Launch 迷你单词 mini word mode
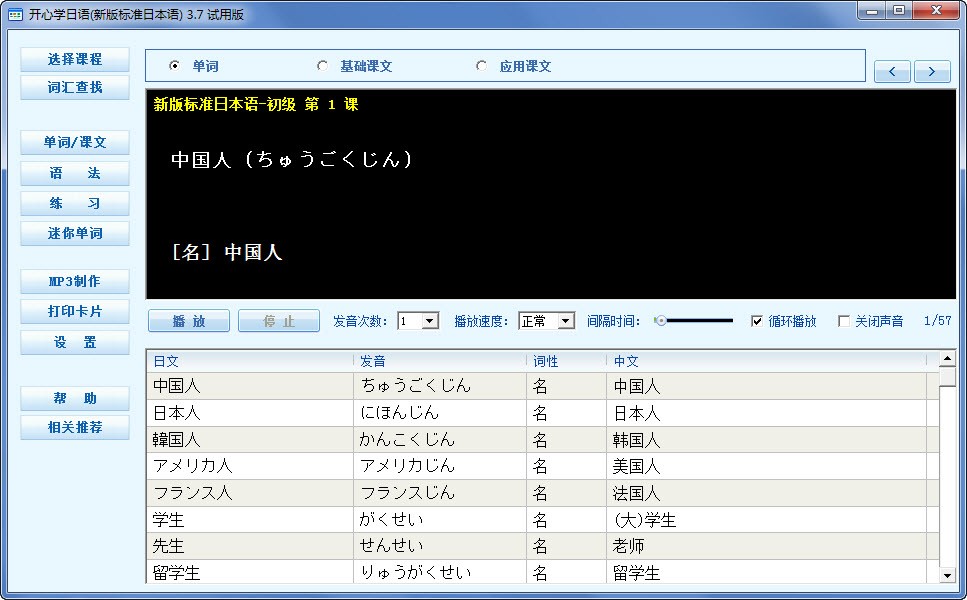The height and width of the screenshot is (600, 967). (75, 234)
